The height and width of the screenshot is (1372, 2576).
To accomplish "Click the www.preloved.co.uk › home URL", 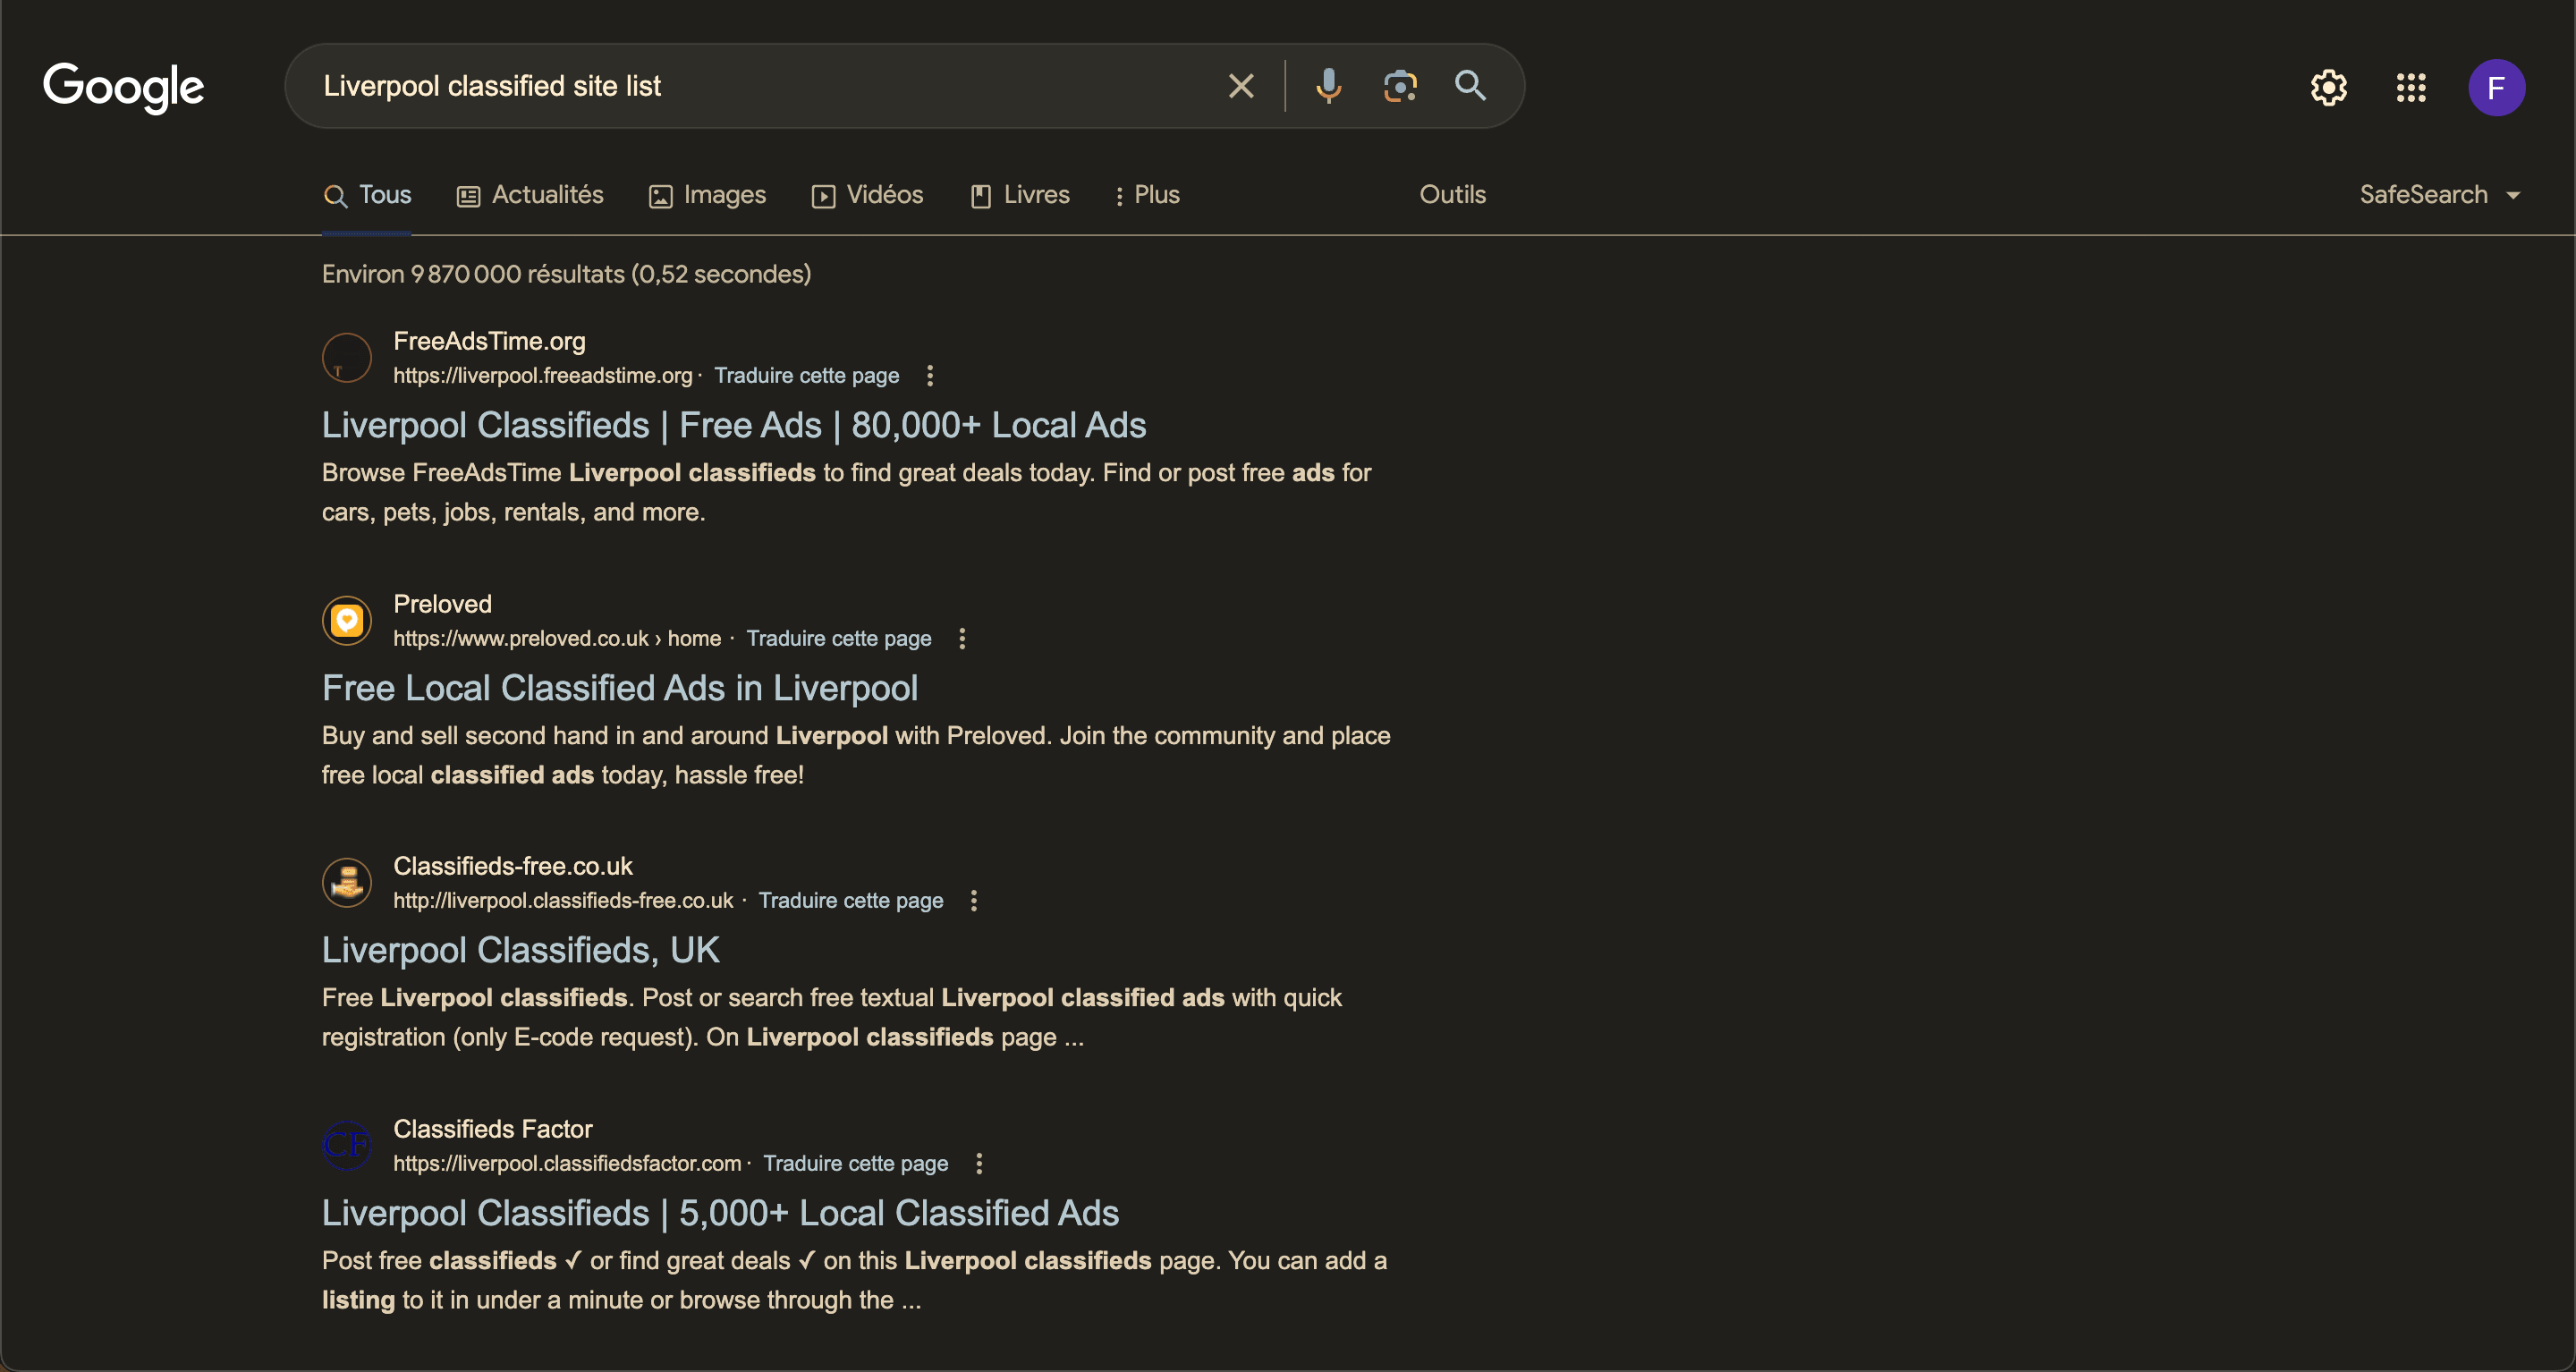I will coord(557,638).
